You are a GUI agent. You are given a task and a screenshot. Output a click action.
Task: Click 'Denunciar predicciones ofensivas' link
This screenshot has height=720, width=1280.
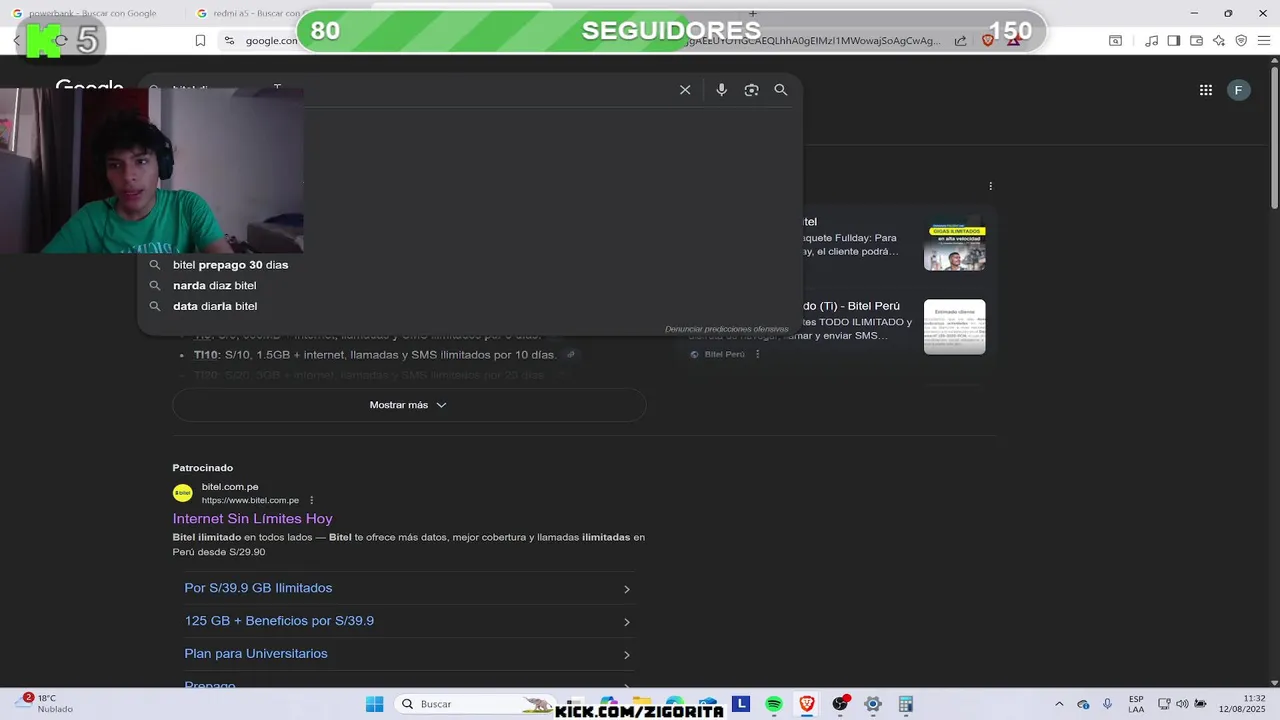(727, 329)
